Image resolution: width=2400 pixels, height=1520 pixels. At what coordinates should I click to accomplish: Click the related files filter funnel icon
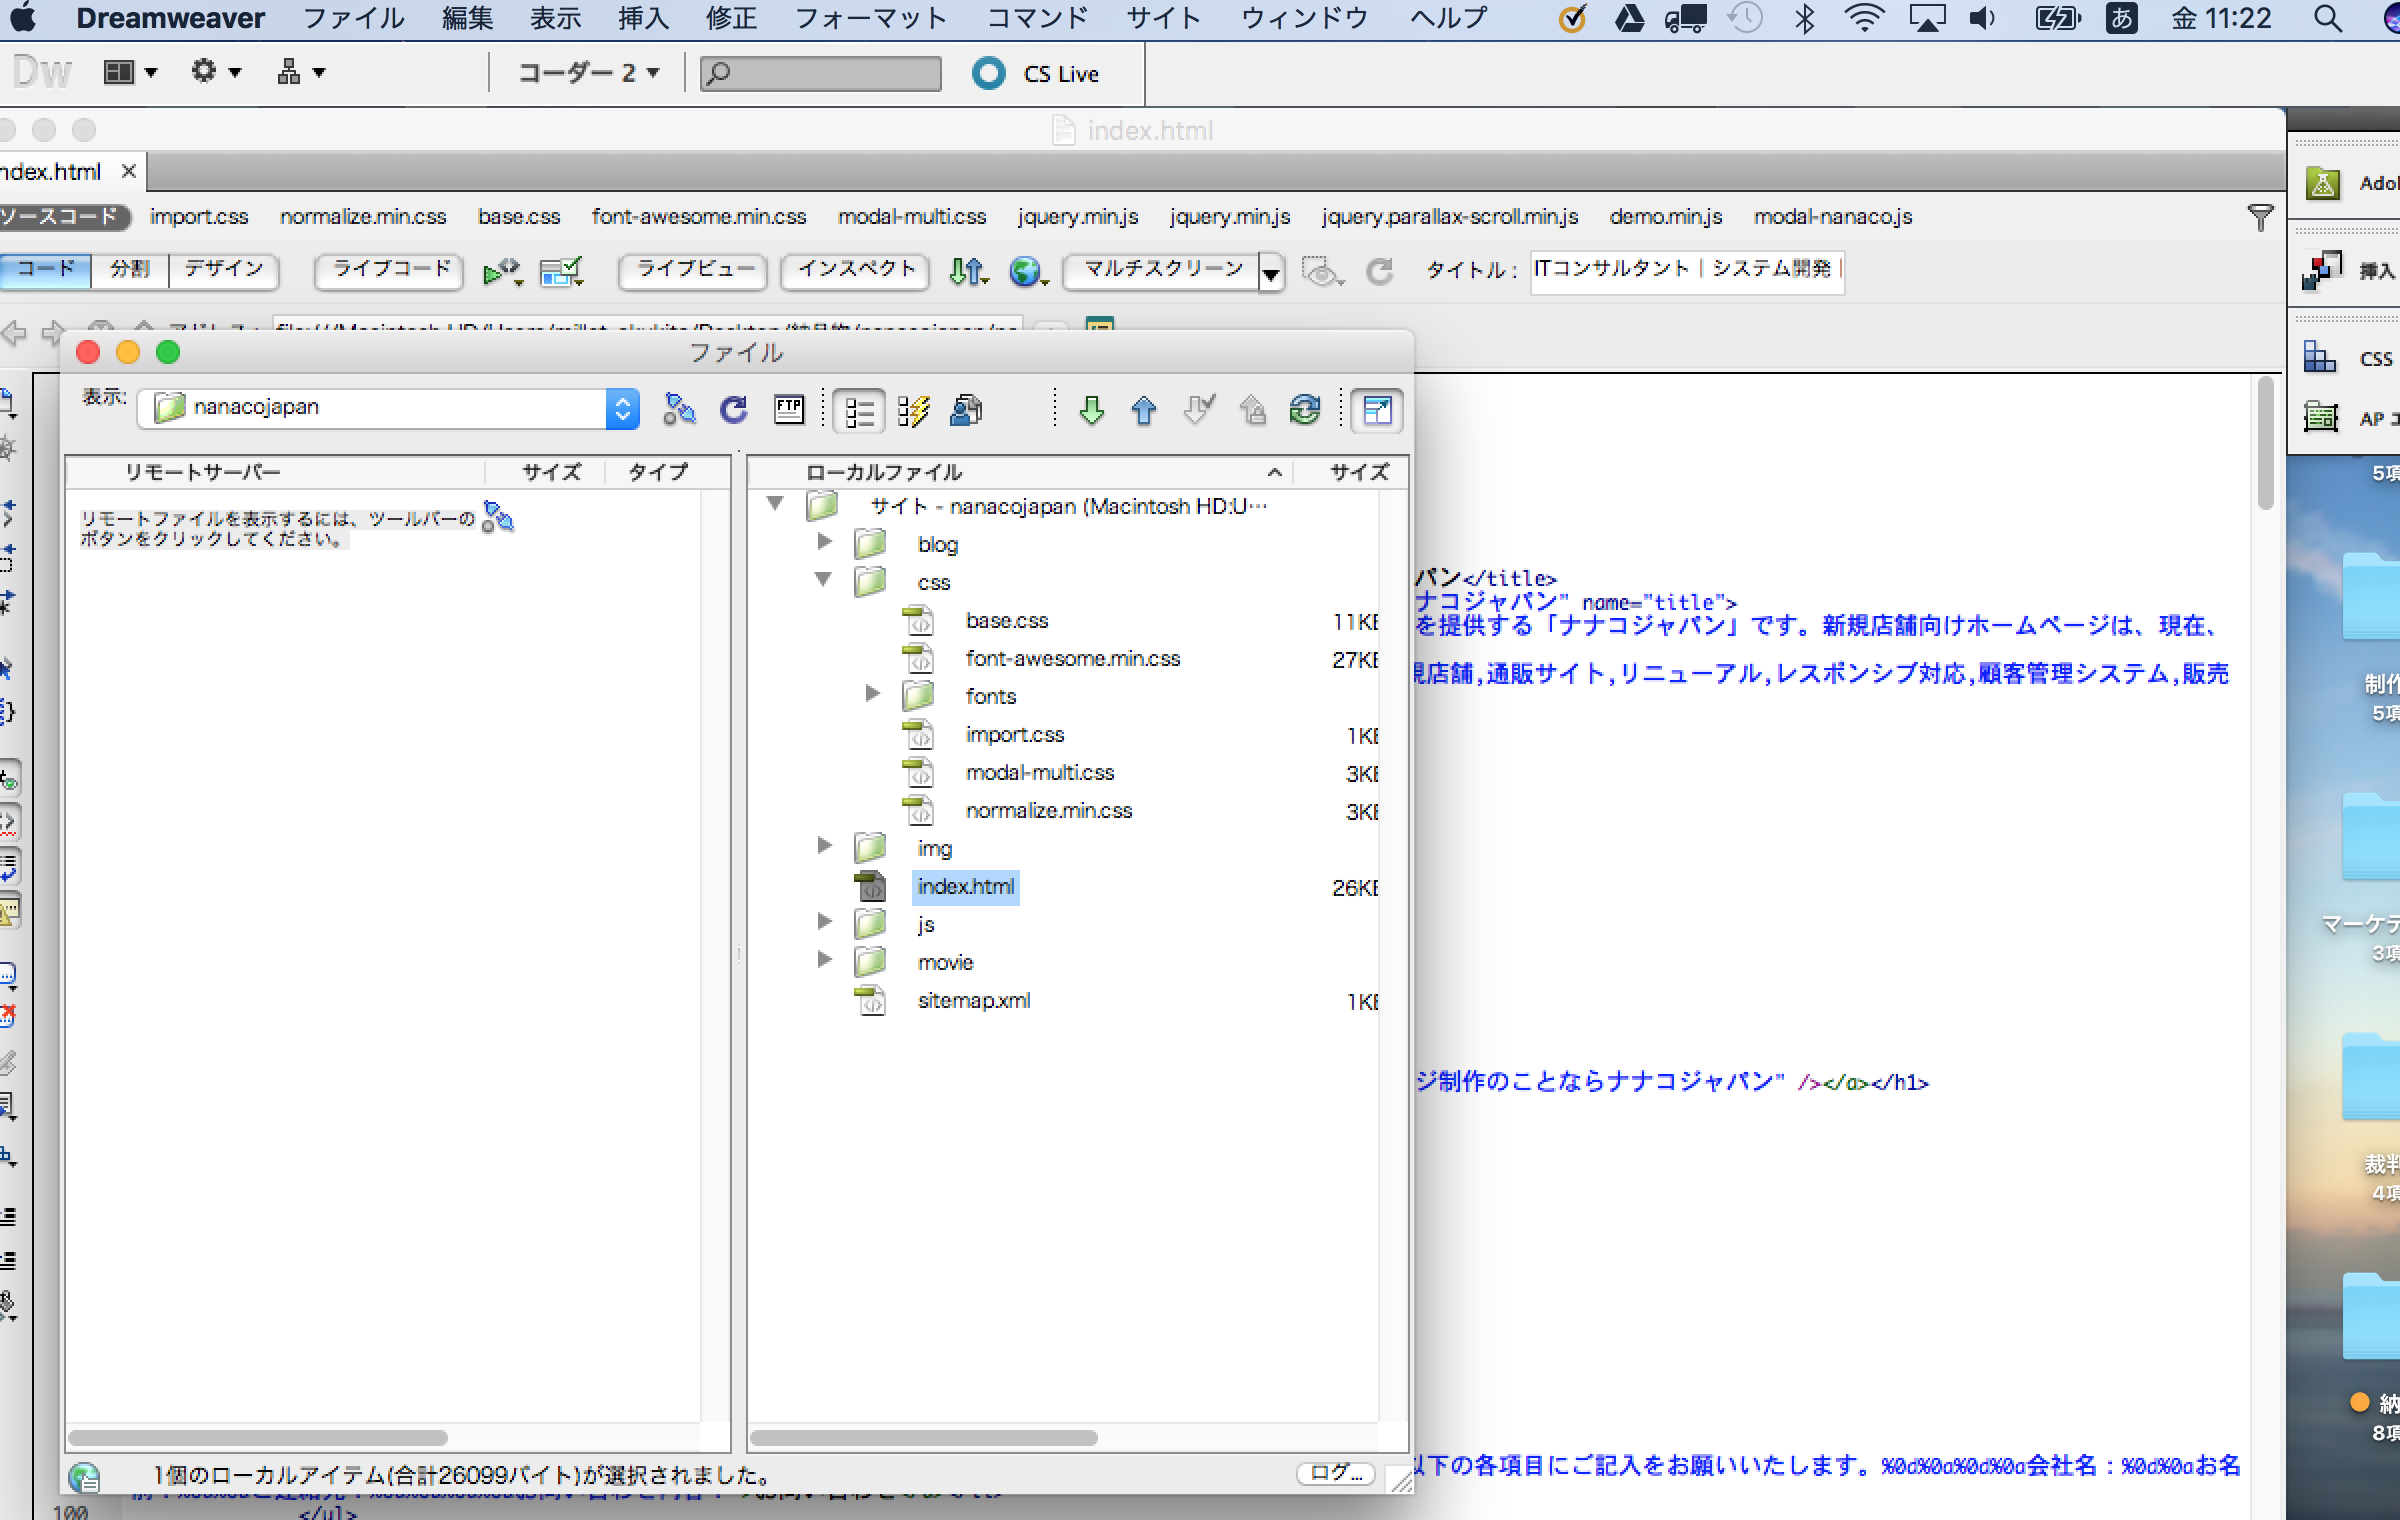point(2259,217)
